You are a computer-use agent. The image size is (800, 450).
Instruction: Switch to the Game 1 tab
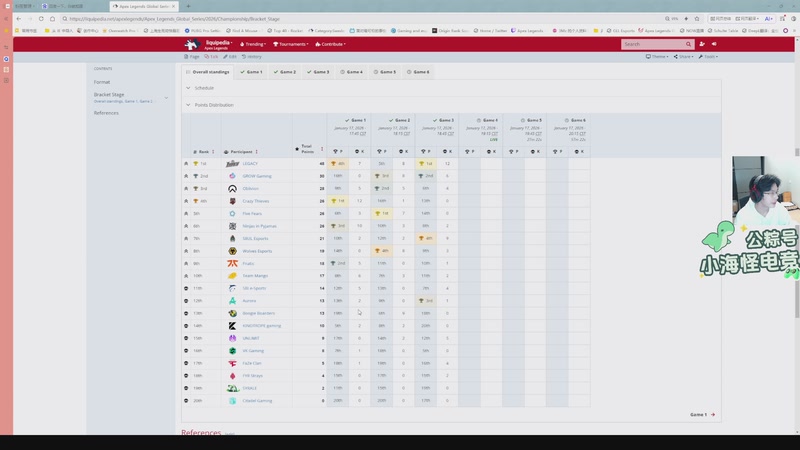tap(251, 72)
